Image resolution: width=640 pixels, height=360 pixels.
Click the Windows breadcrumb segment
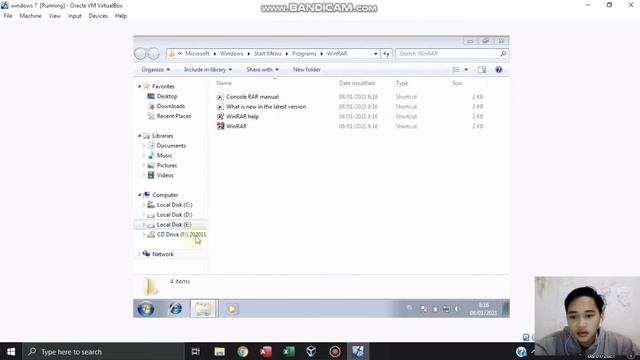click(x=231, y=53)
